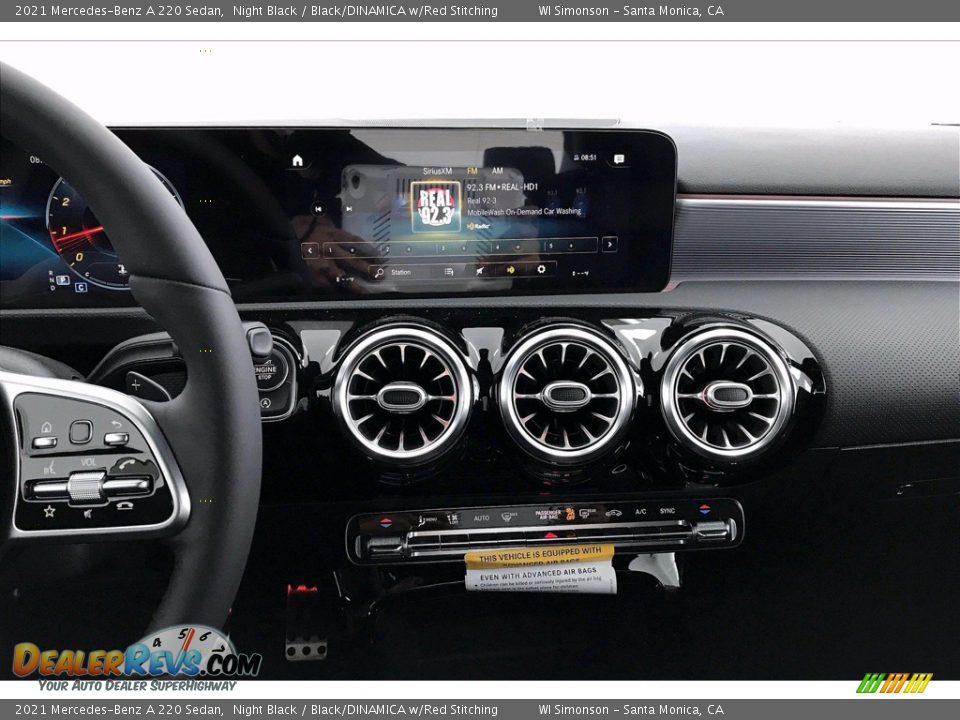960x720 pixels.
Task: Open the messages notification icon on screen
Action: click(619, 159)
